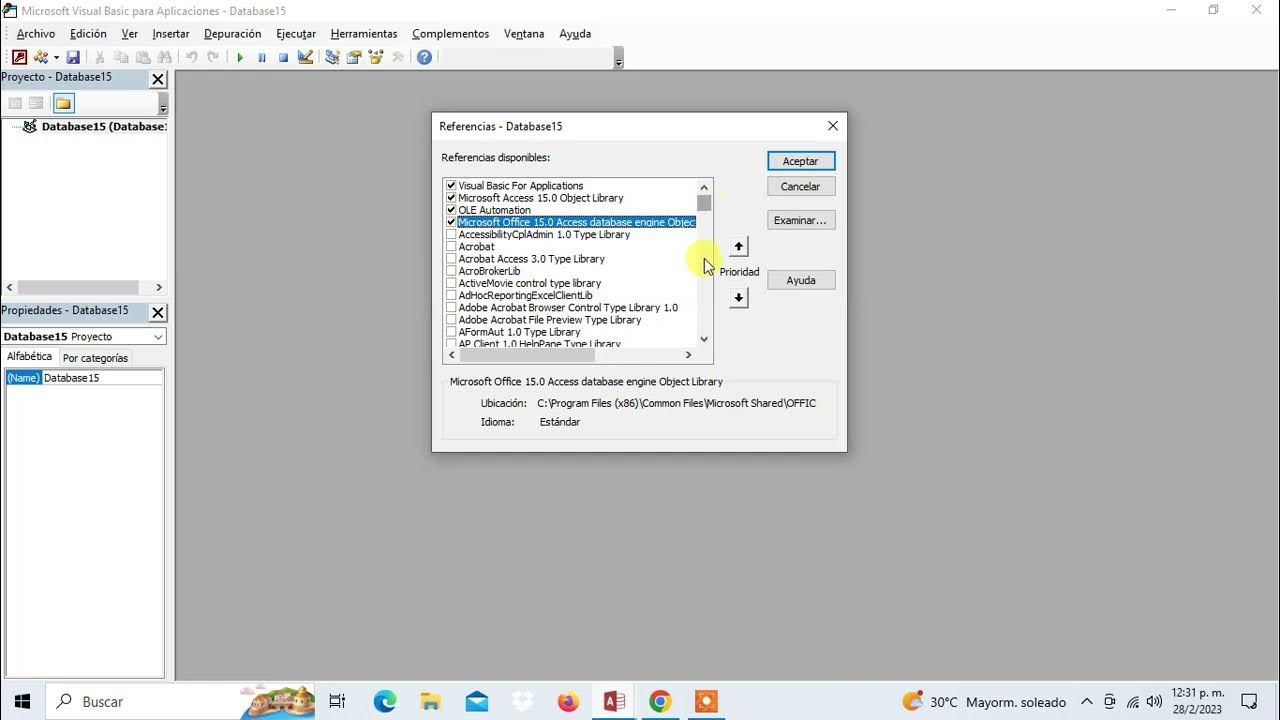Click the Find binoculars toolbar icon
The height and width of the screenshot is (720, 1280).
(x=165, y=58)
